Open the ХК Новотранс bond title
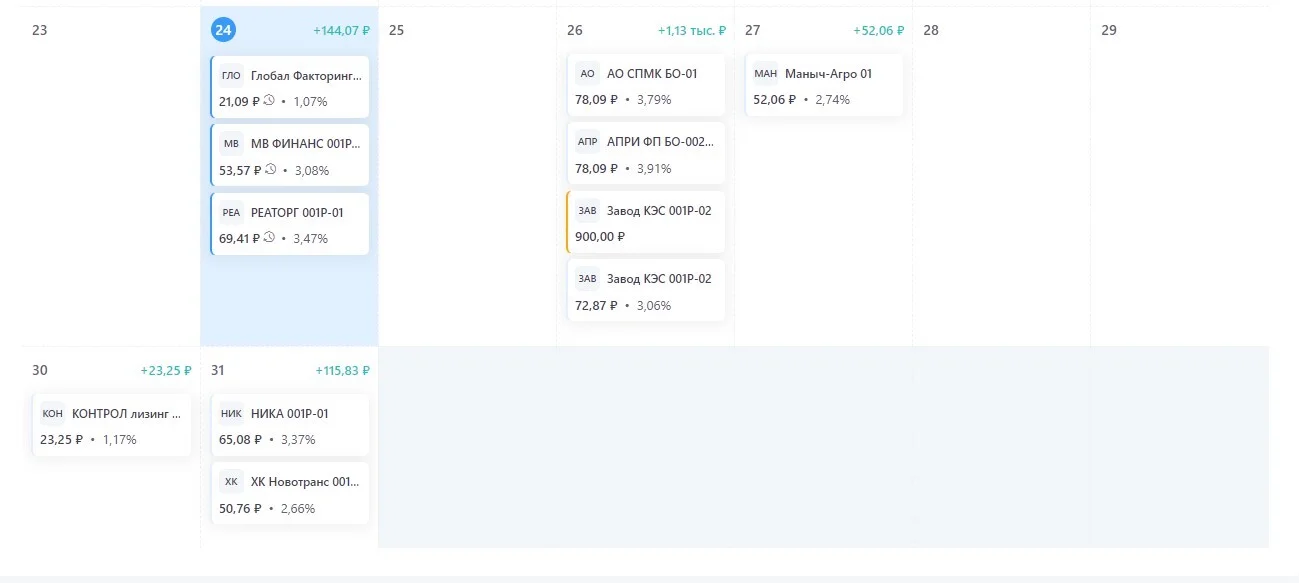The height and width of the screenshot is (583, 1299). 305,482
